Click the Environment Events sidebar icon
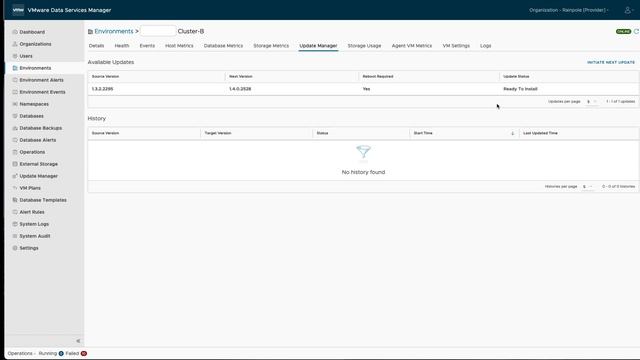640x360 pixels. pos(15,92)
